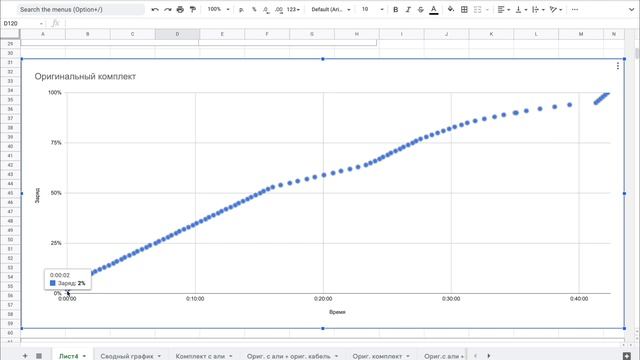Open the Лист4 tab options arrow
Image resolution: width=640 pixels, height=360 pixels.
click(x=84, y=356)
